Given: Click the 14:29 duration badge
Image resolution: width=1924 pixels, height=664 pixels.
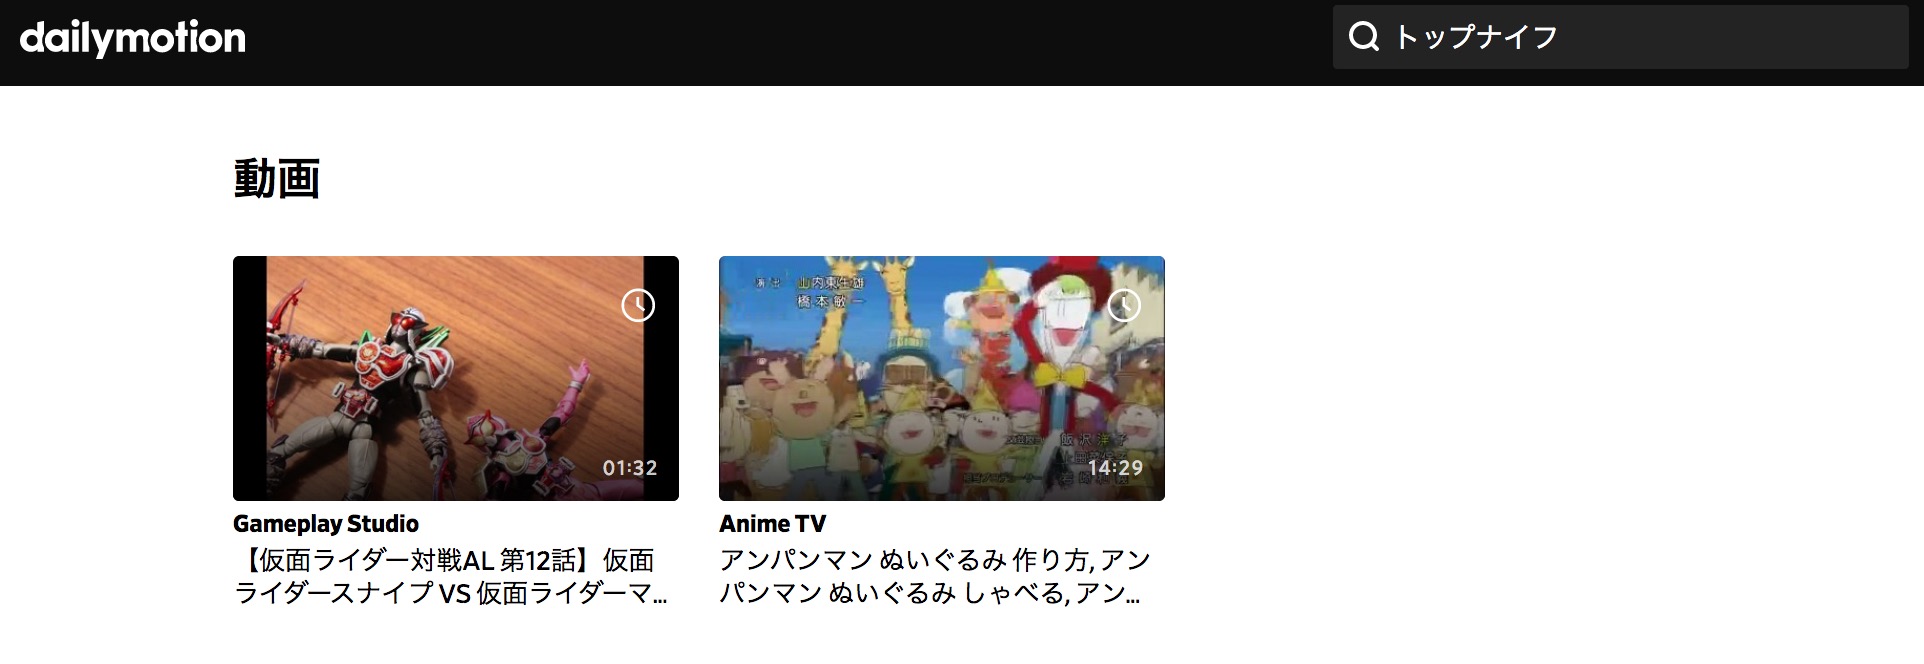Looking at the screenshot, I should coord(1115,468).
